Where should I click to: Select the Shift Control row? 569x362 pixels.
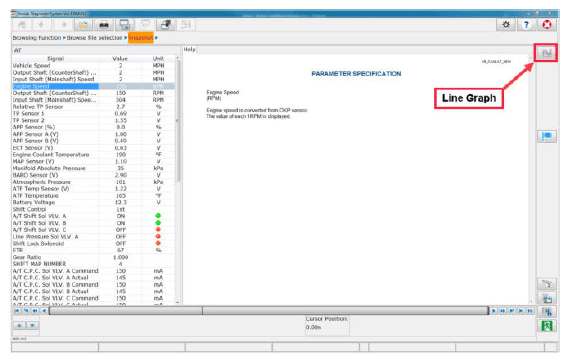pyautogui.click(x=94, y=209)
